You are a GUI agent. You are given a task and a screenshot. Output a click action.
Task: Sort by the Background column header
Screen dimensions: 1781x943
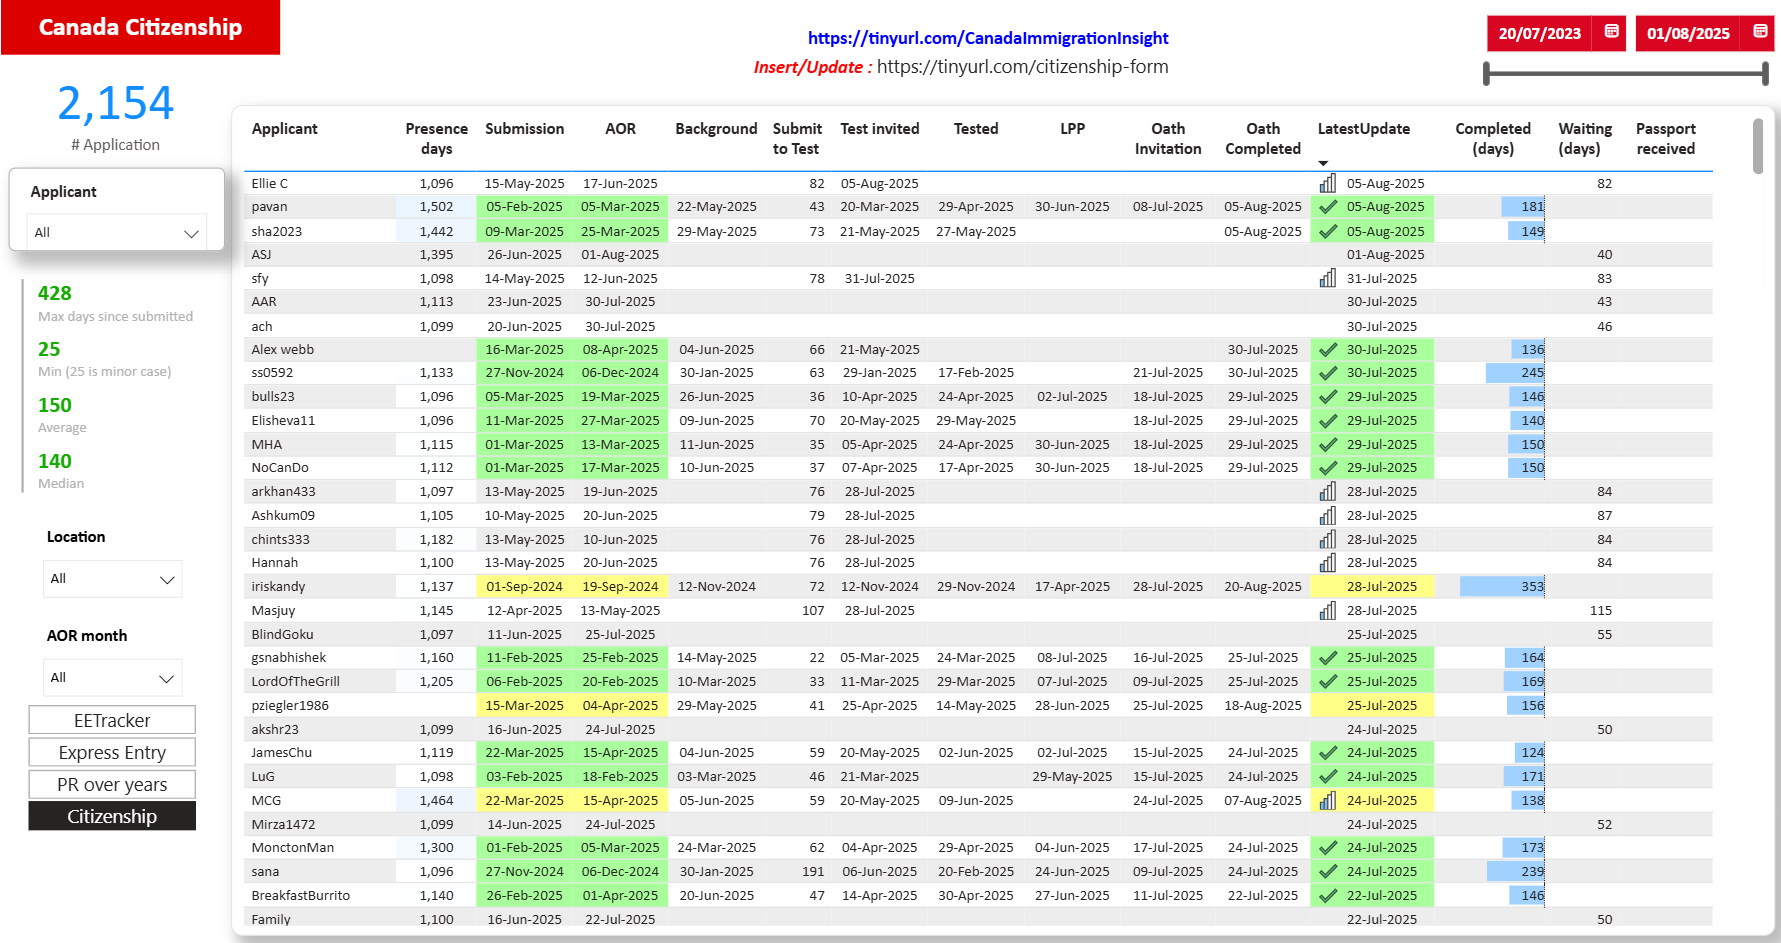point(716,129)
